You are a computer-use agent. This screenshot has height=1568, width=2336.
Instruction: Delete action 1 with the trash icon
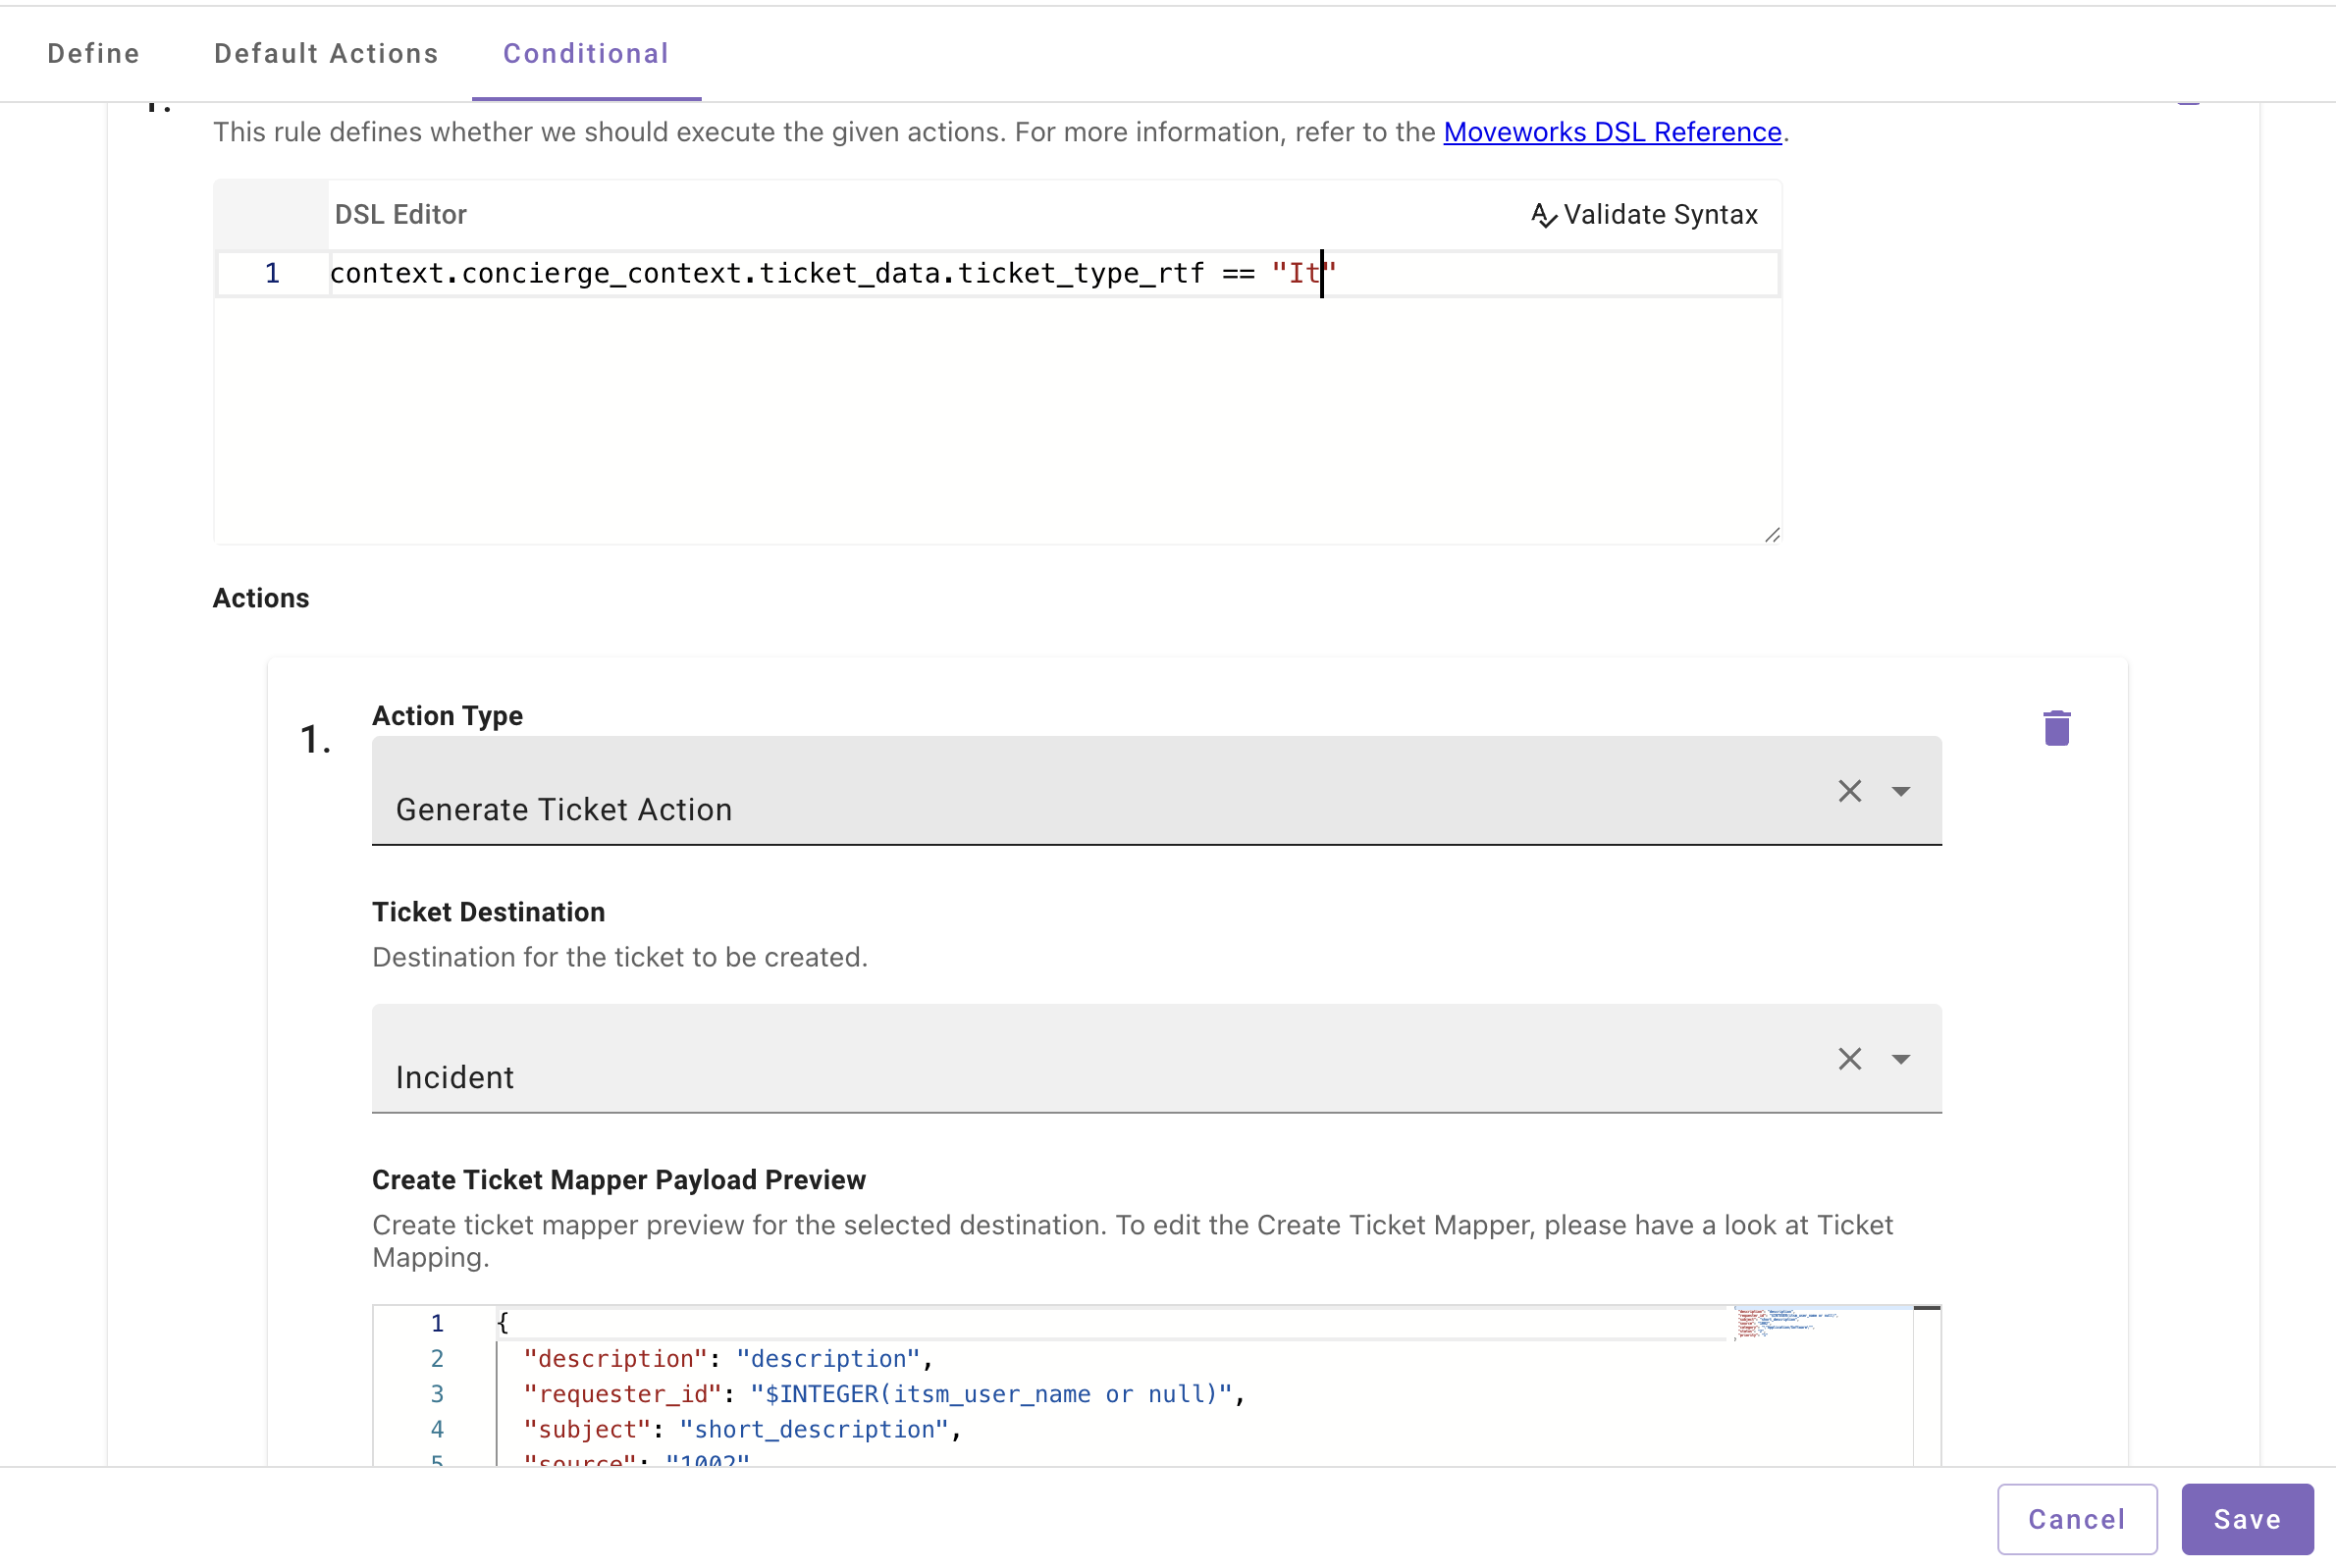point(2056,728)
